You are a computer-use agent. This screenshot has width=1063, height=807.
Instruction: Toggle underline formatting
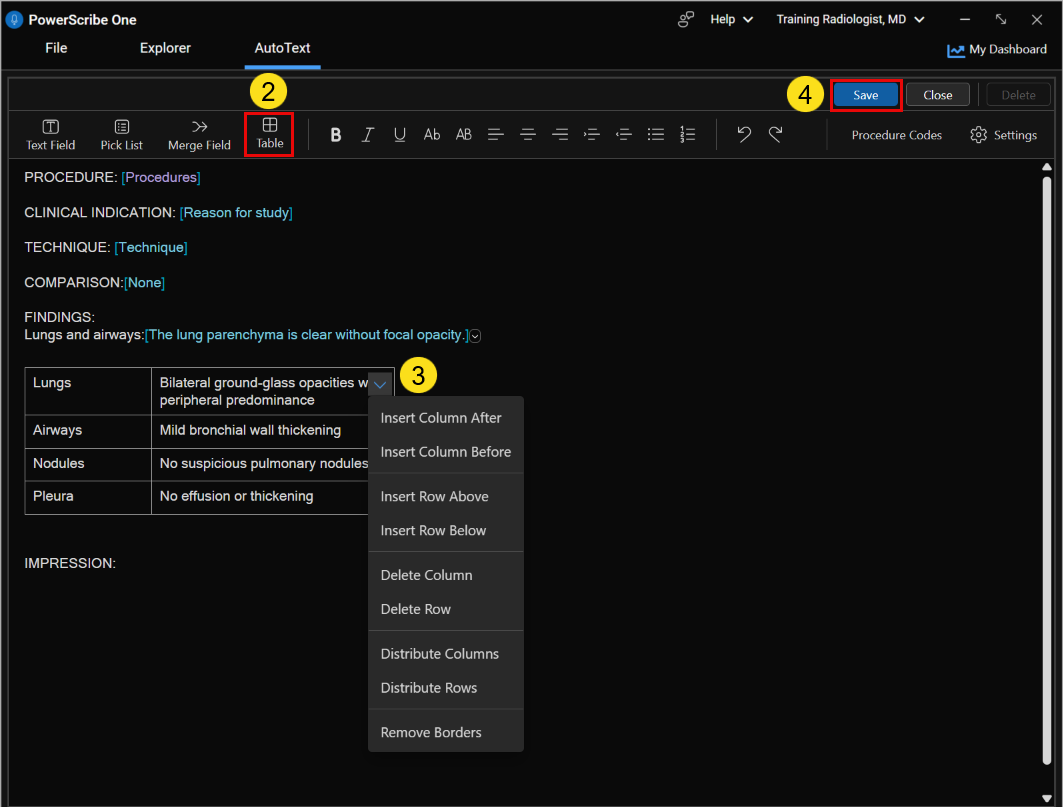pos(400,135)
